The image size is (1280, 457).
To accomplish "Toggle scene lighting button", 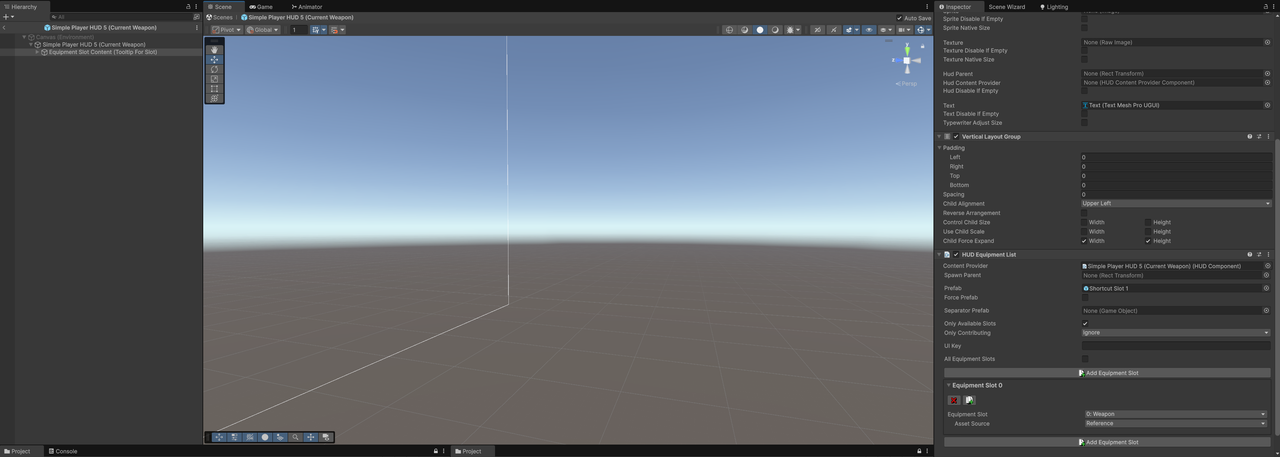I will (817, 30).
